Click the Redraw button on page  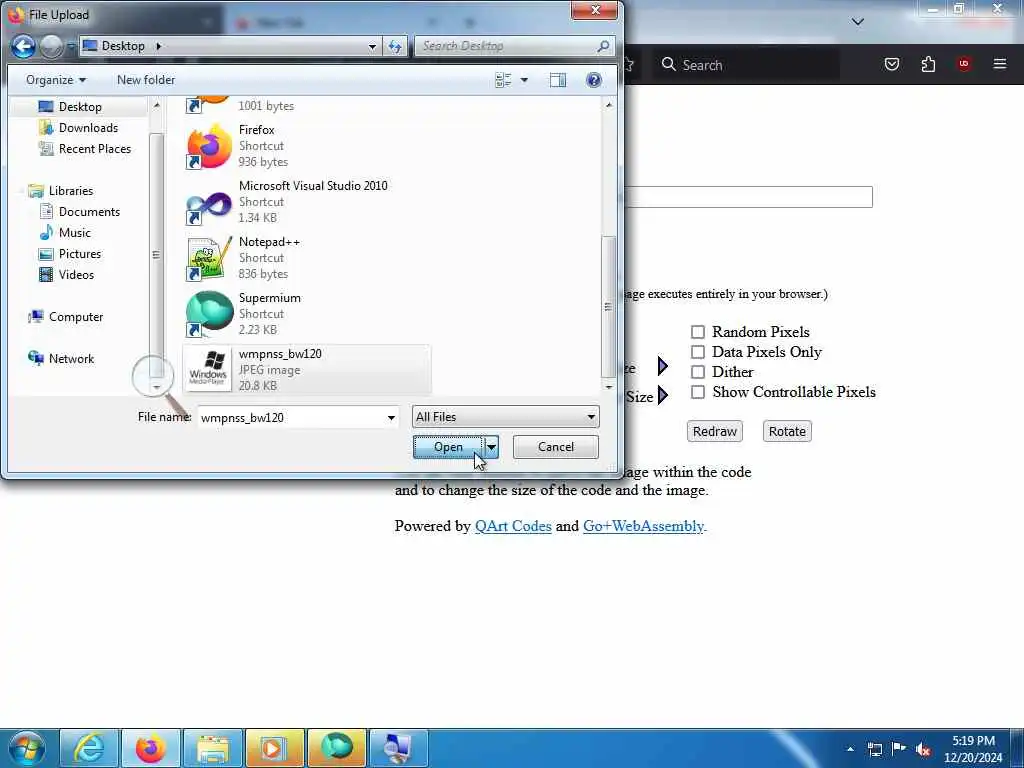click(714, 431)
